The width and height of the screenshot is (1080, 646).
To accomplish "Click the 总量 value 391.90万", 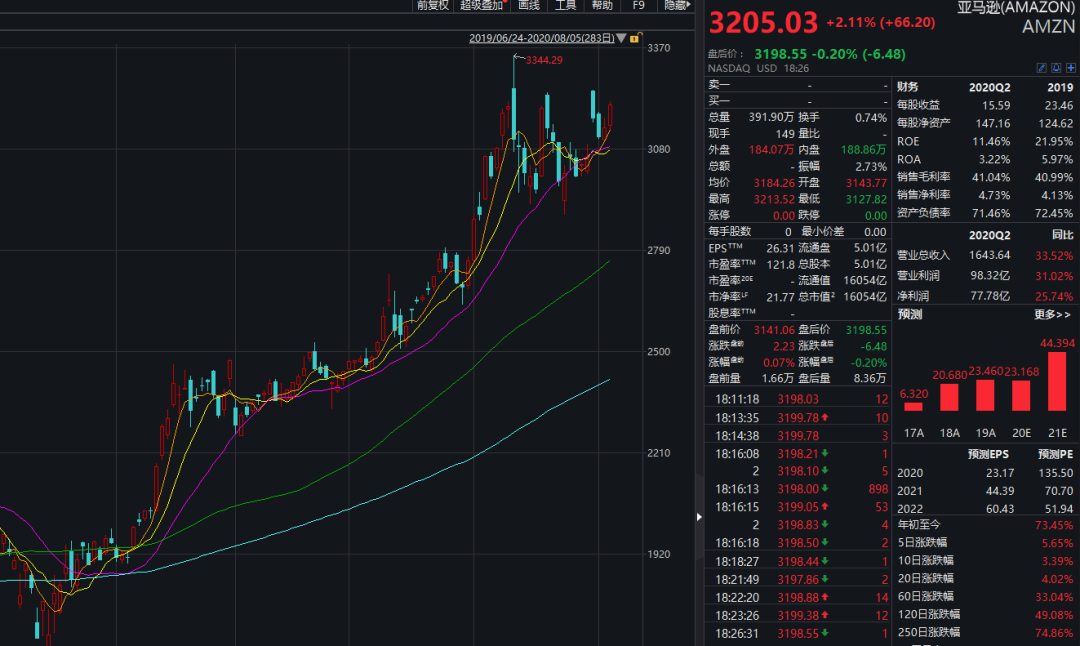I will tap(771, 117).
